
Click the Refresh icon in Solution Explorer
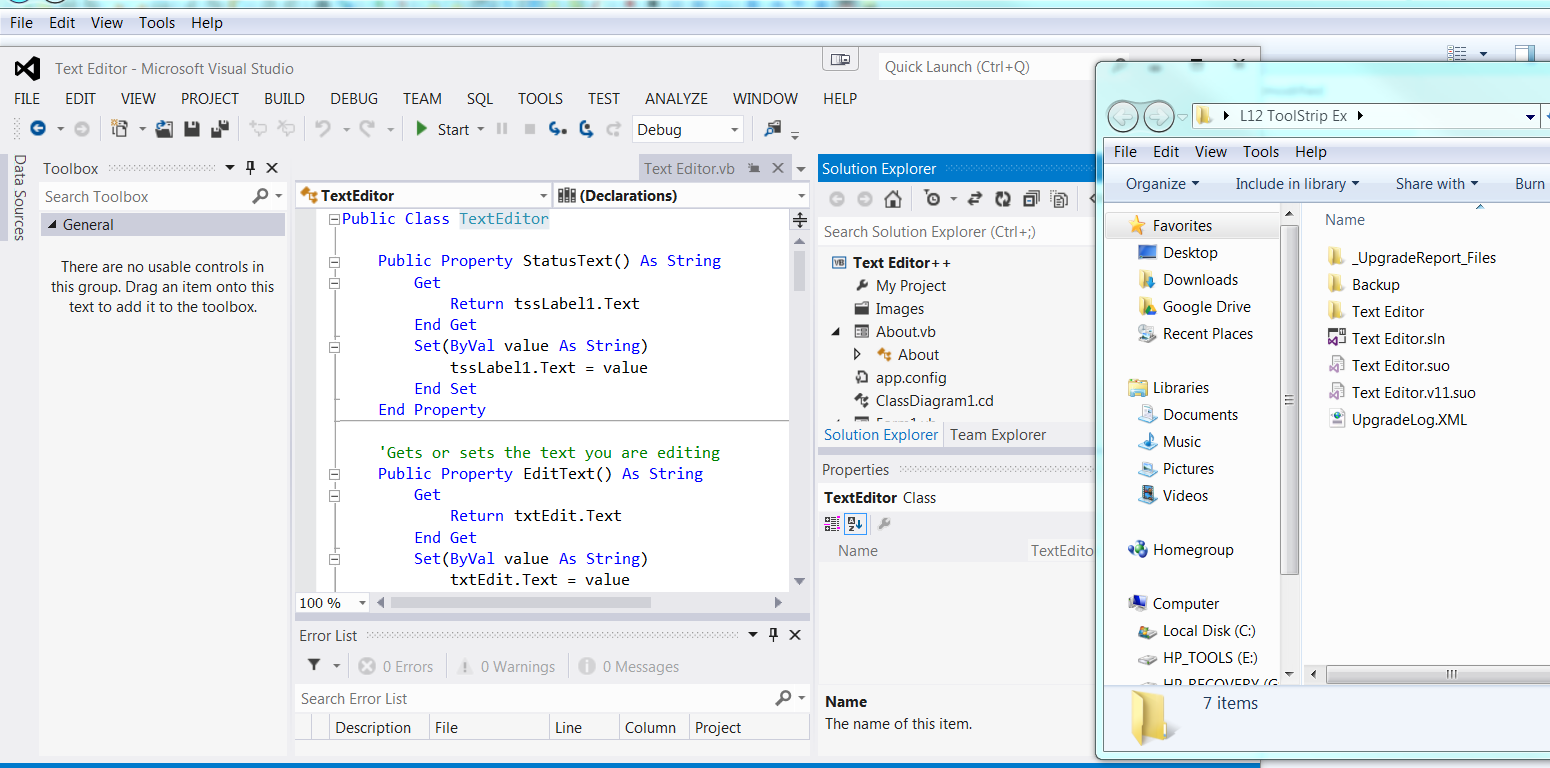[x=1003, y=199]
